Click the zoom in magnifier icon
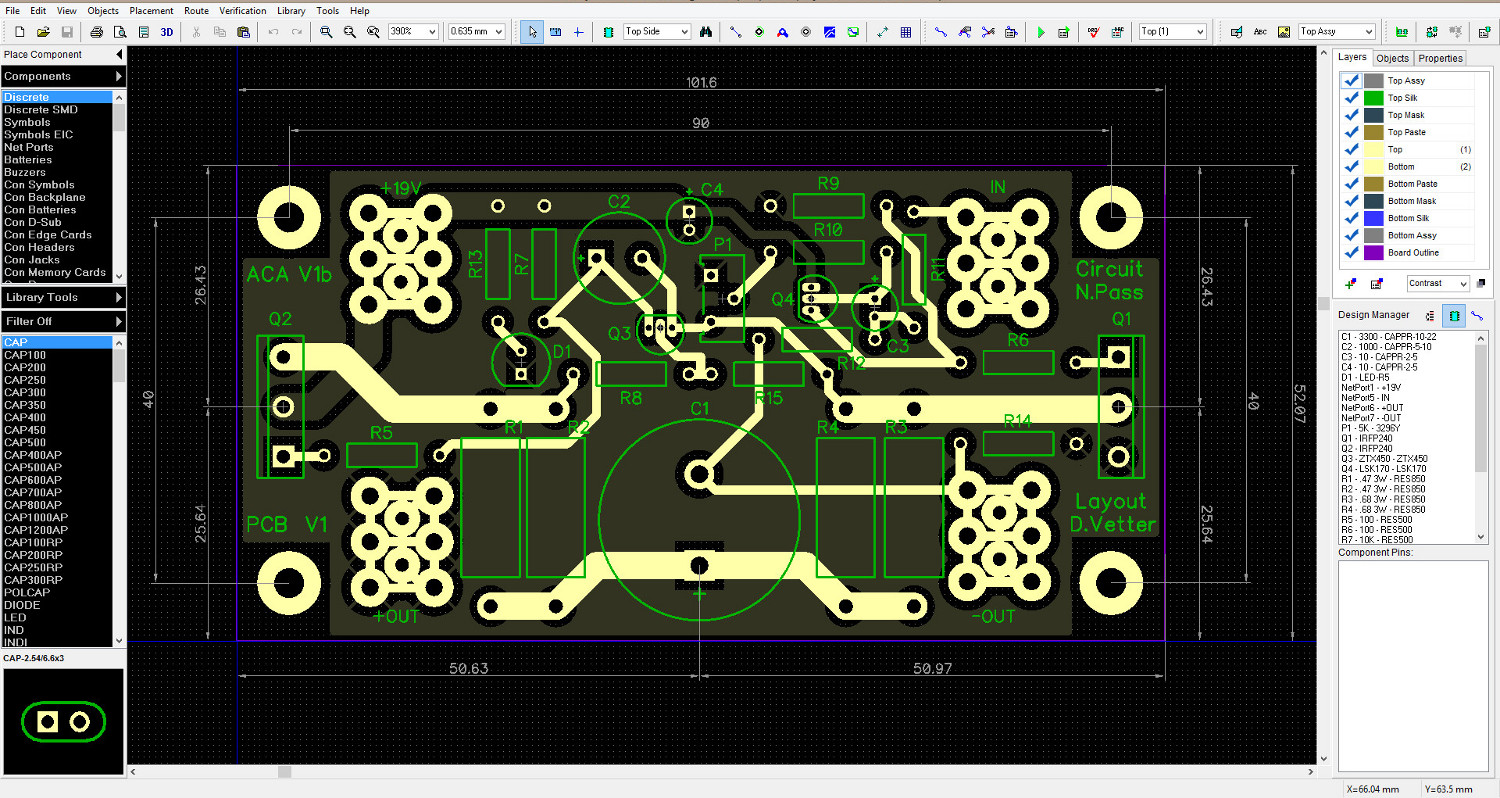1500x798 pixels. (326, 32)
